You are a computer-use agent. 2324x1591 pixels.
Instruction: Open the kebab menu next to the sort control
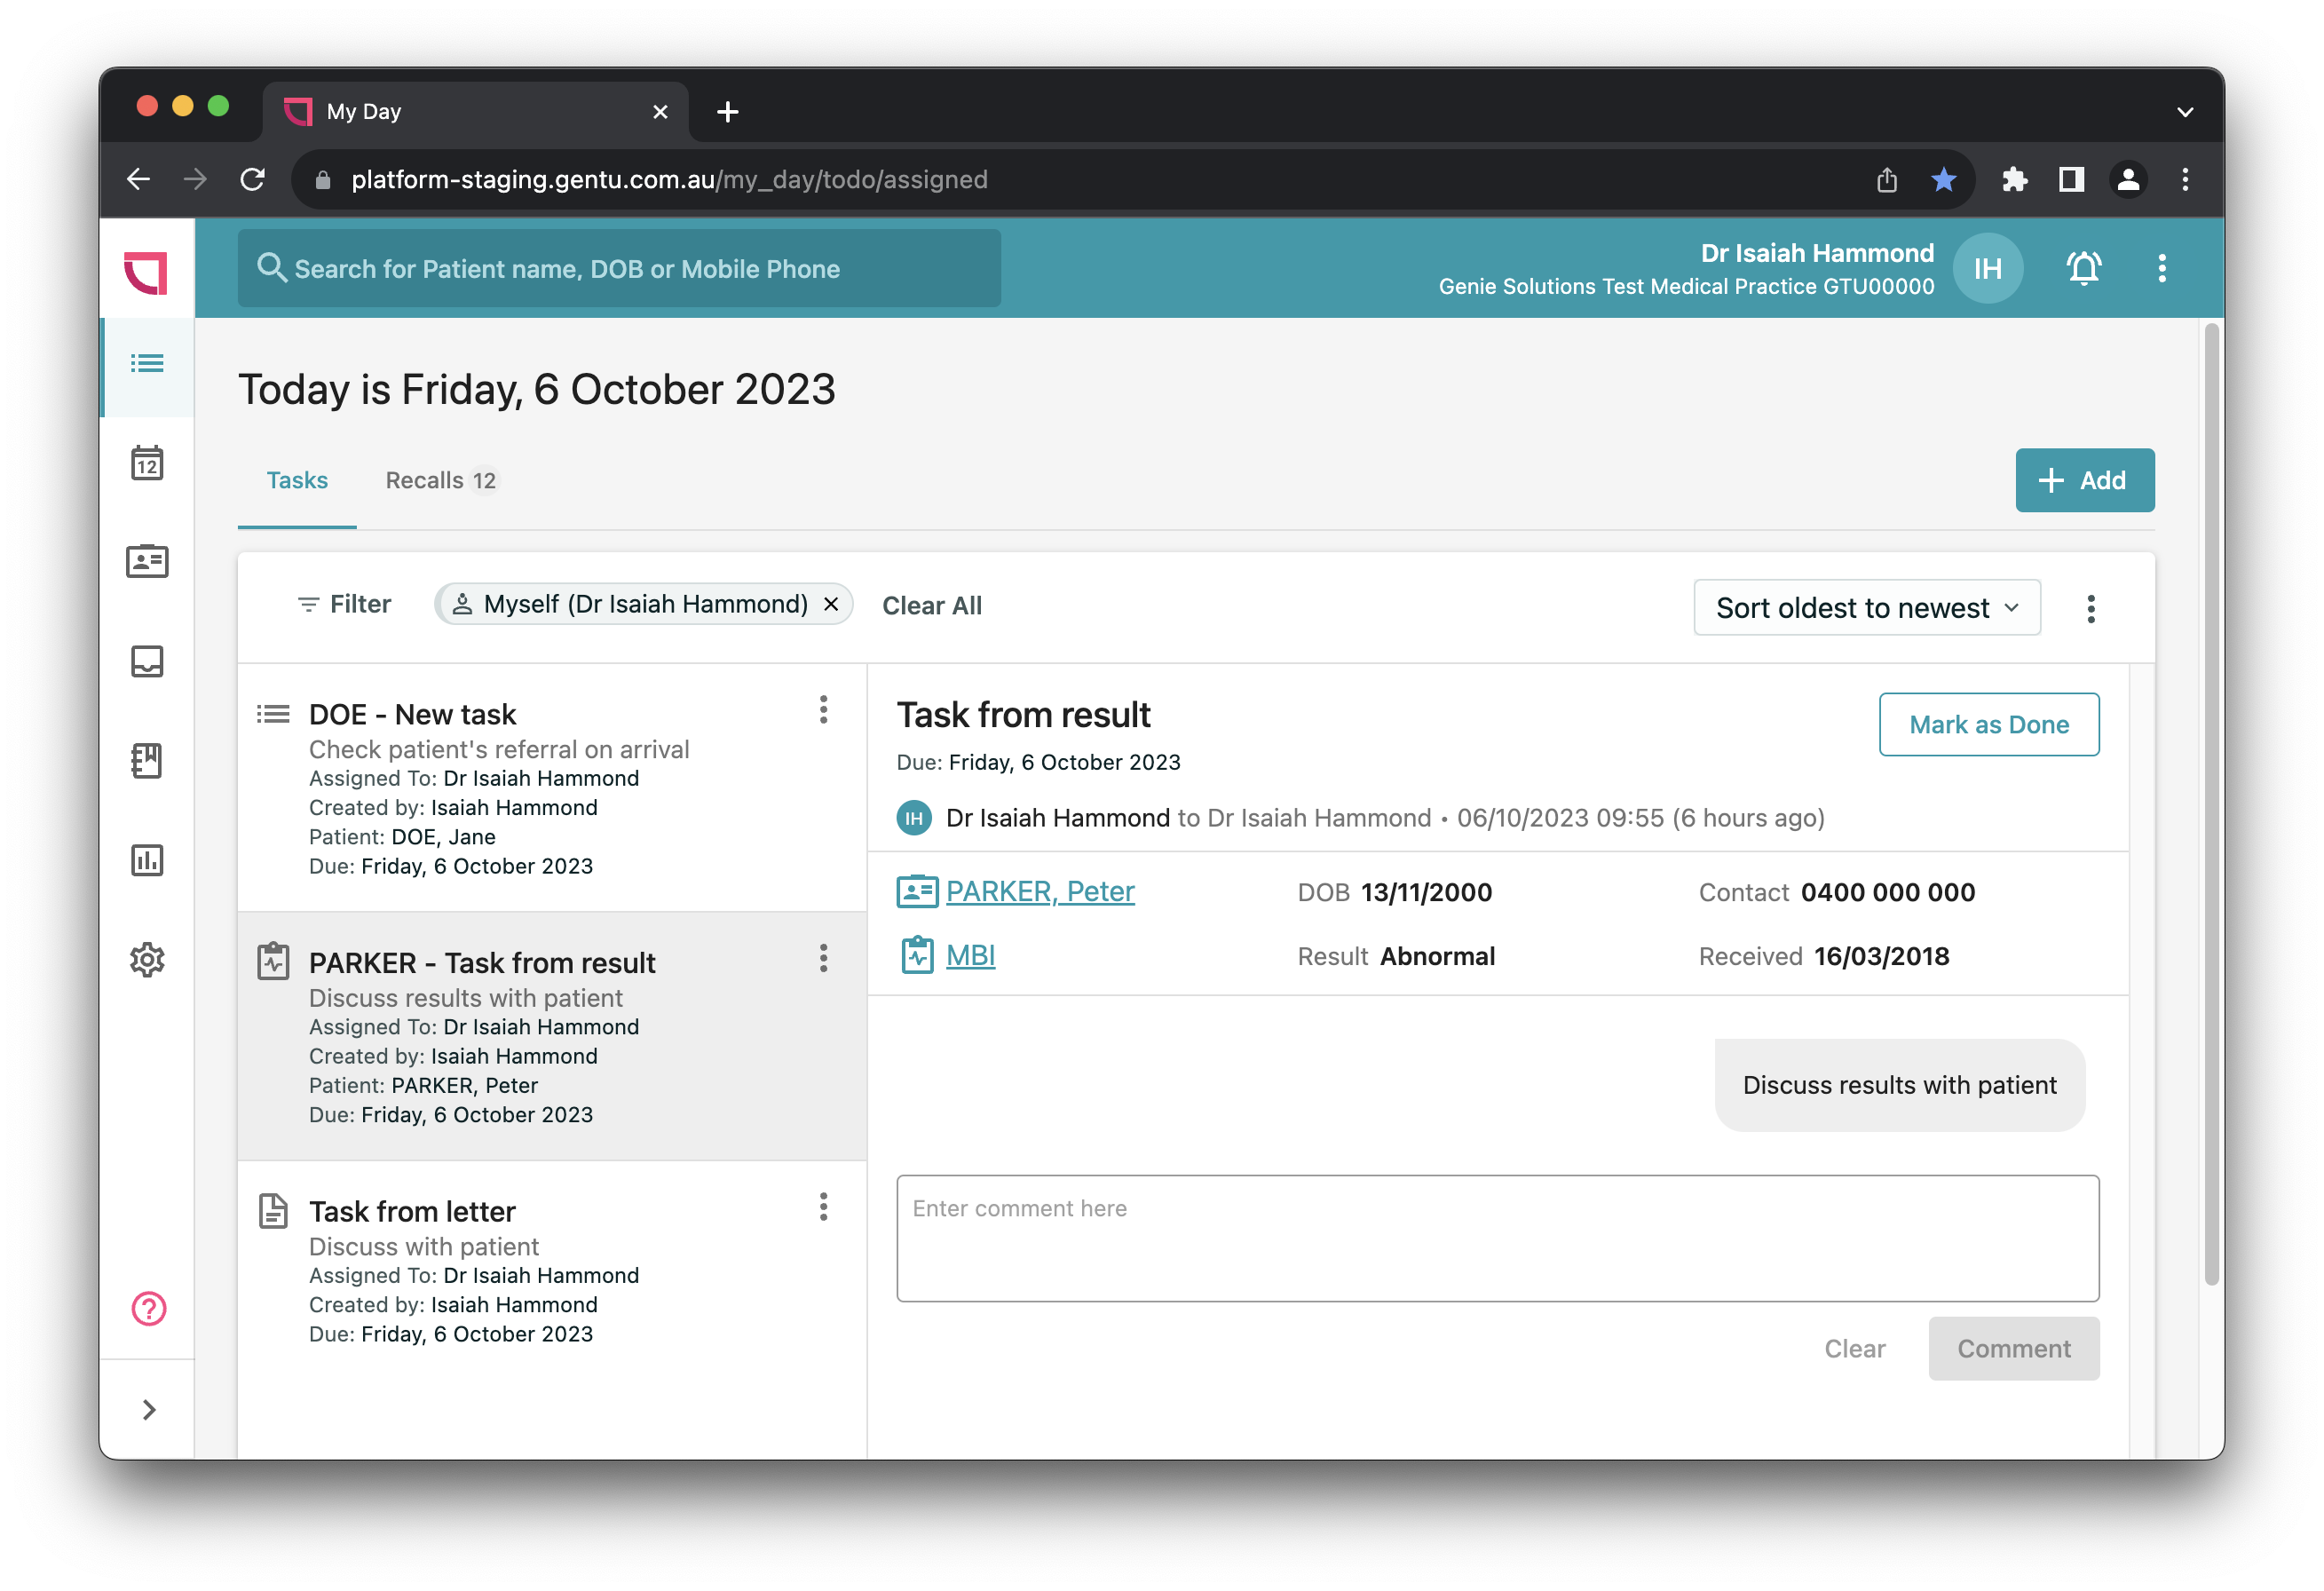point(2090,608)
